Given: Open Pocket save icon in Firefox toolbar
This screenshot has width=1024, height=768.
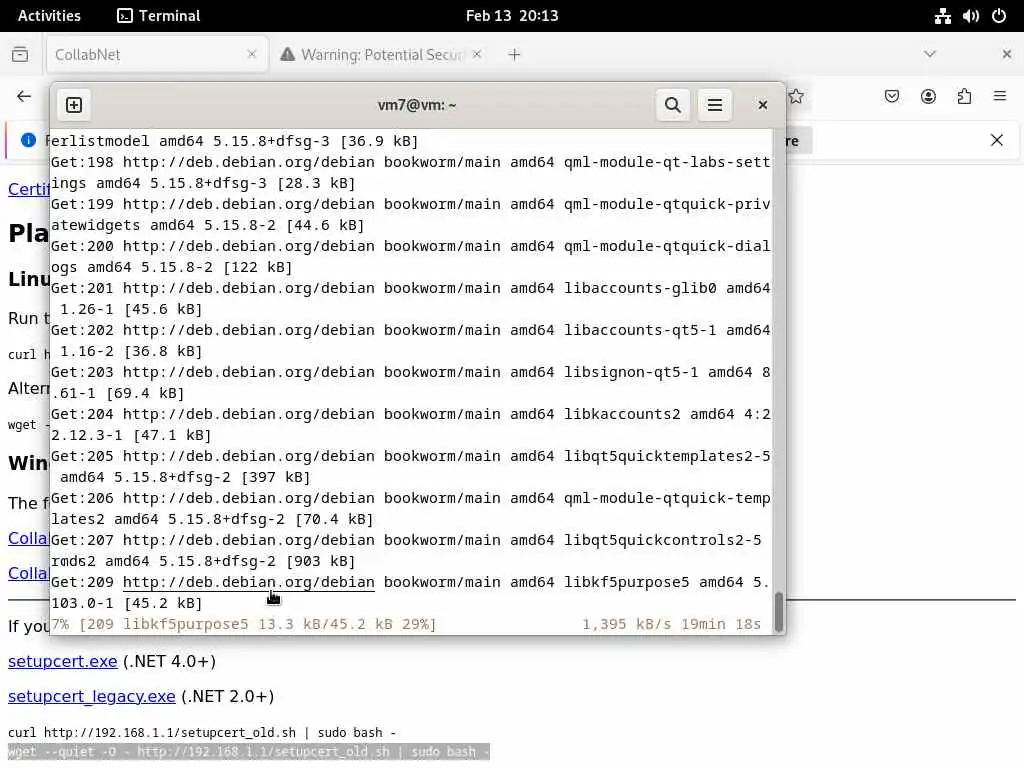Looking at the screenshot, I should click(x=891, y=97).
